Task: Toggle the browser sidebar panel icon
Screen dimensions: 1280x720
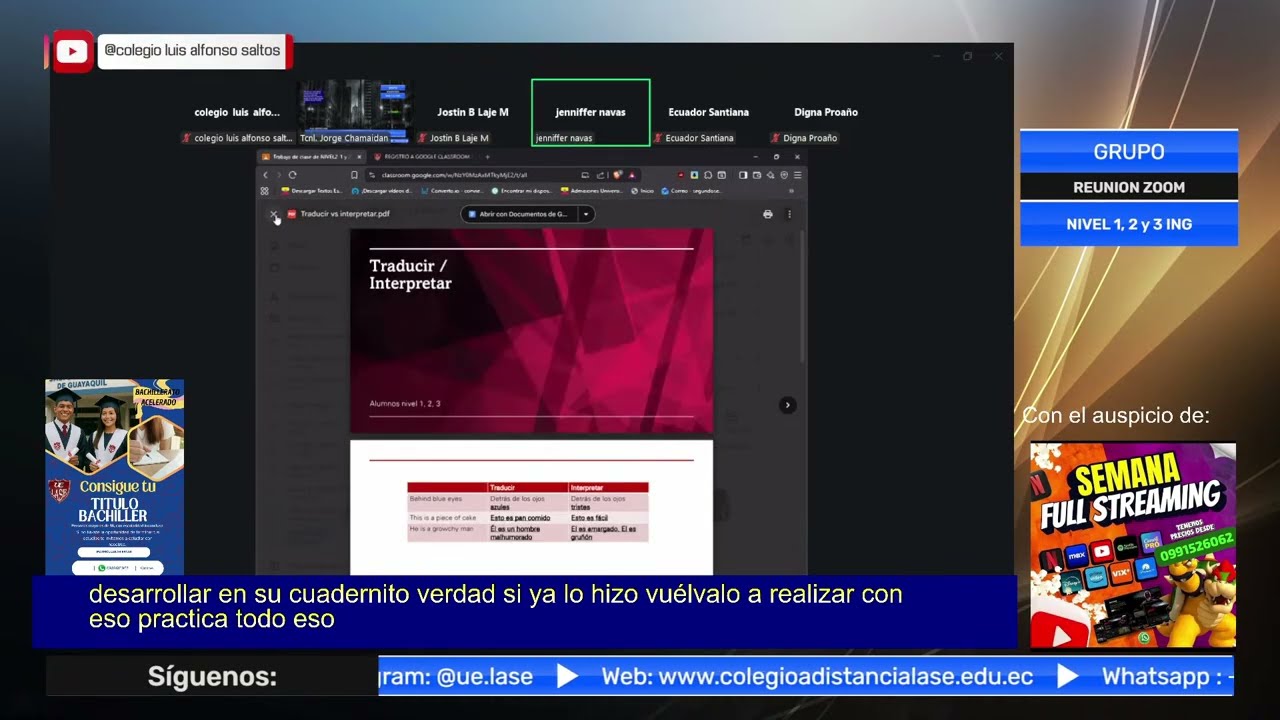Action: (743, 175)
